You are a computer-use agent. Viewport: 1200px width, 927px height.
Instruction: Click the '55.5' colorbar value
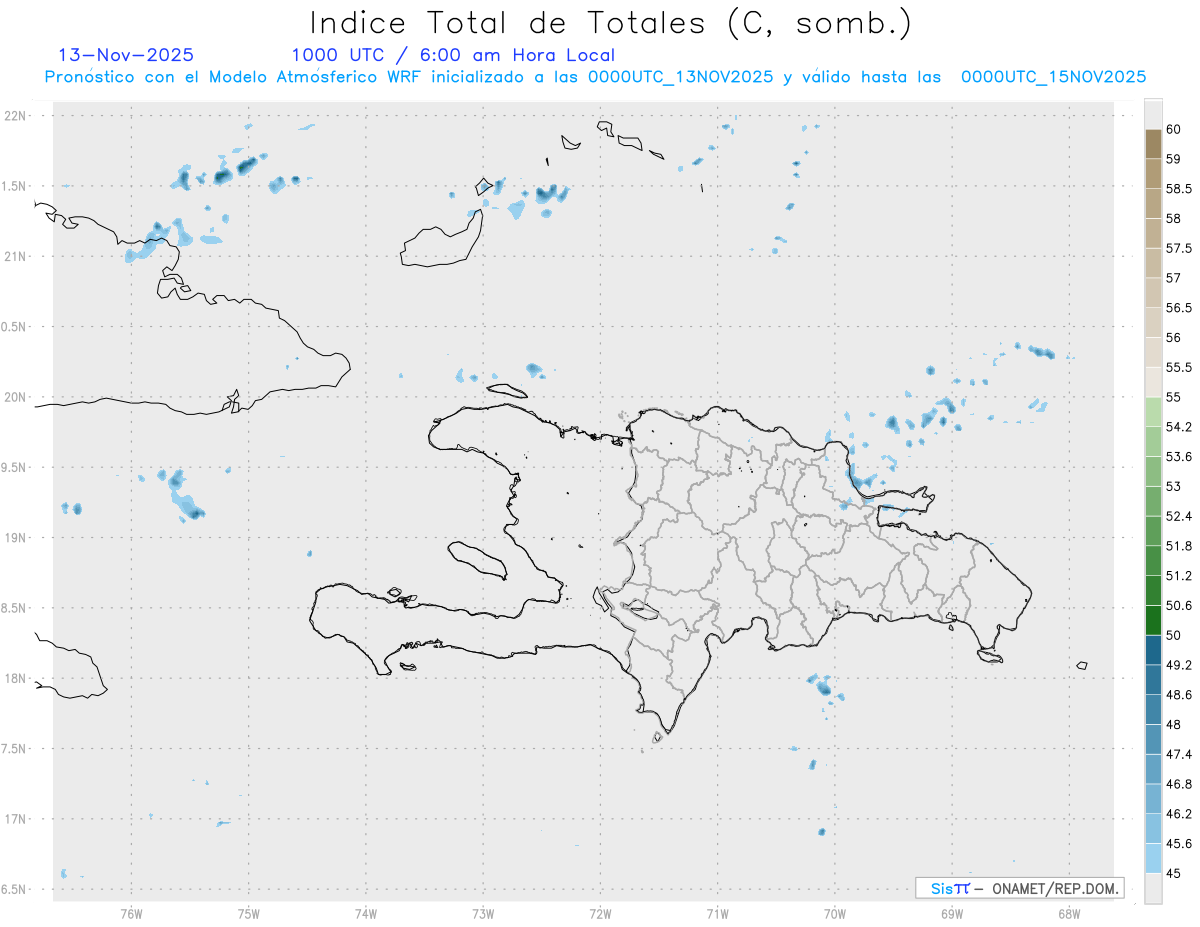pos(1179,367)
